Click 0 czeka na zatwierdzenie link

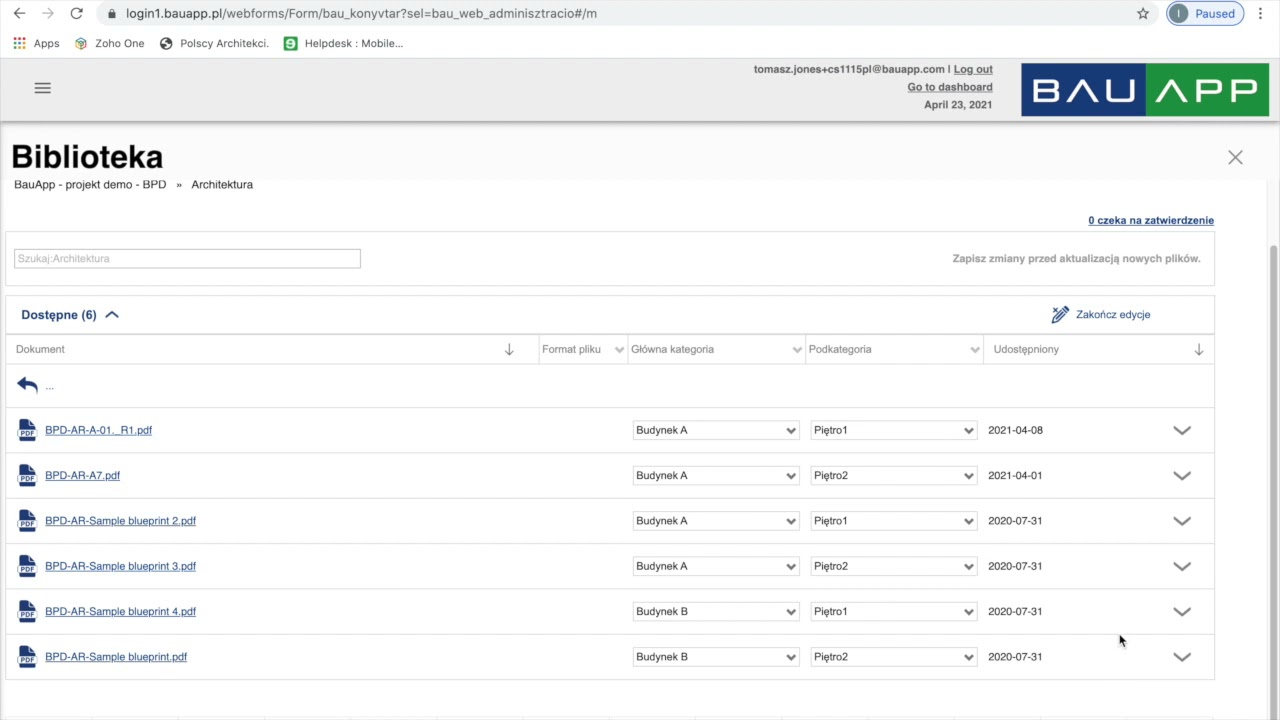tap(1151, 220)
